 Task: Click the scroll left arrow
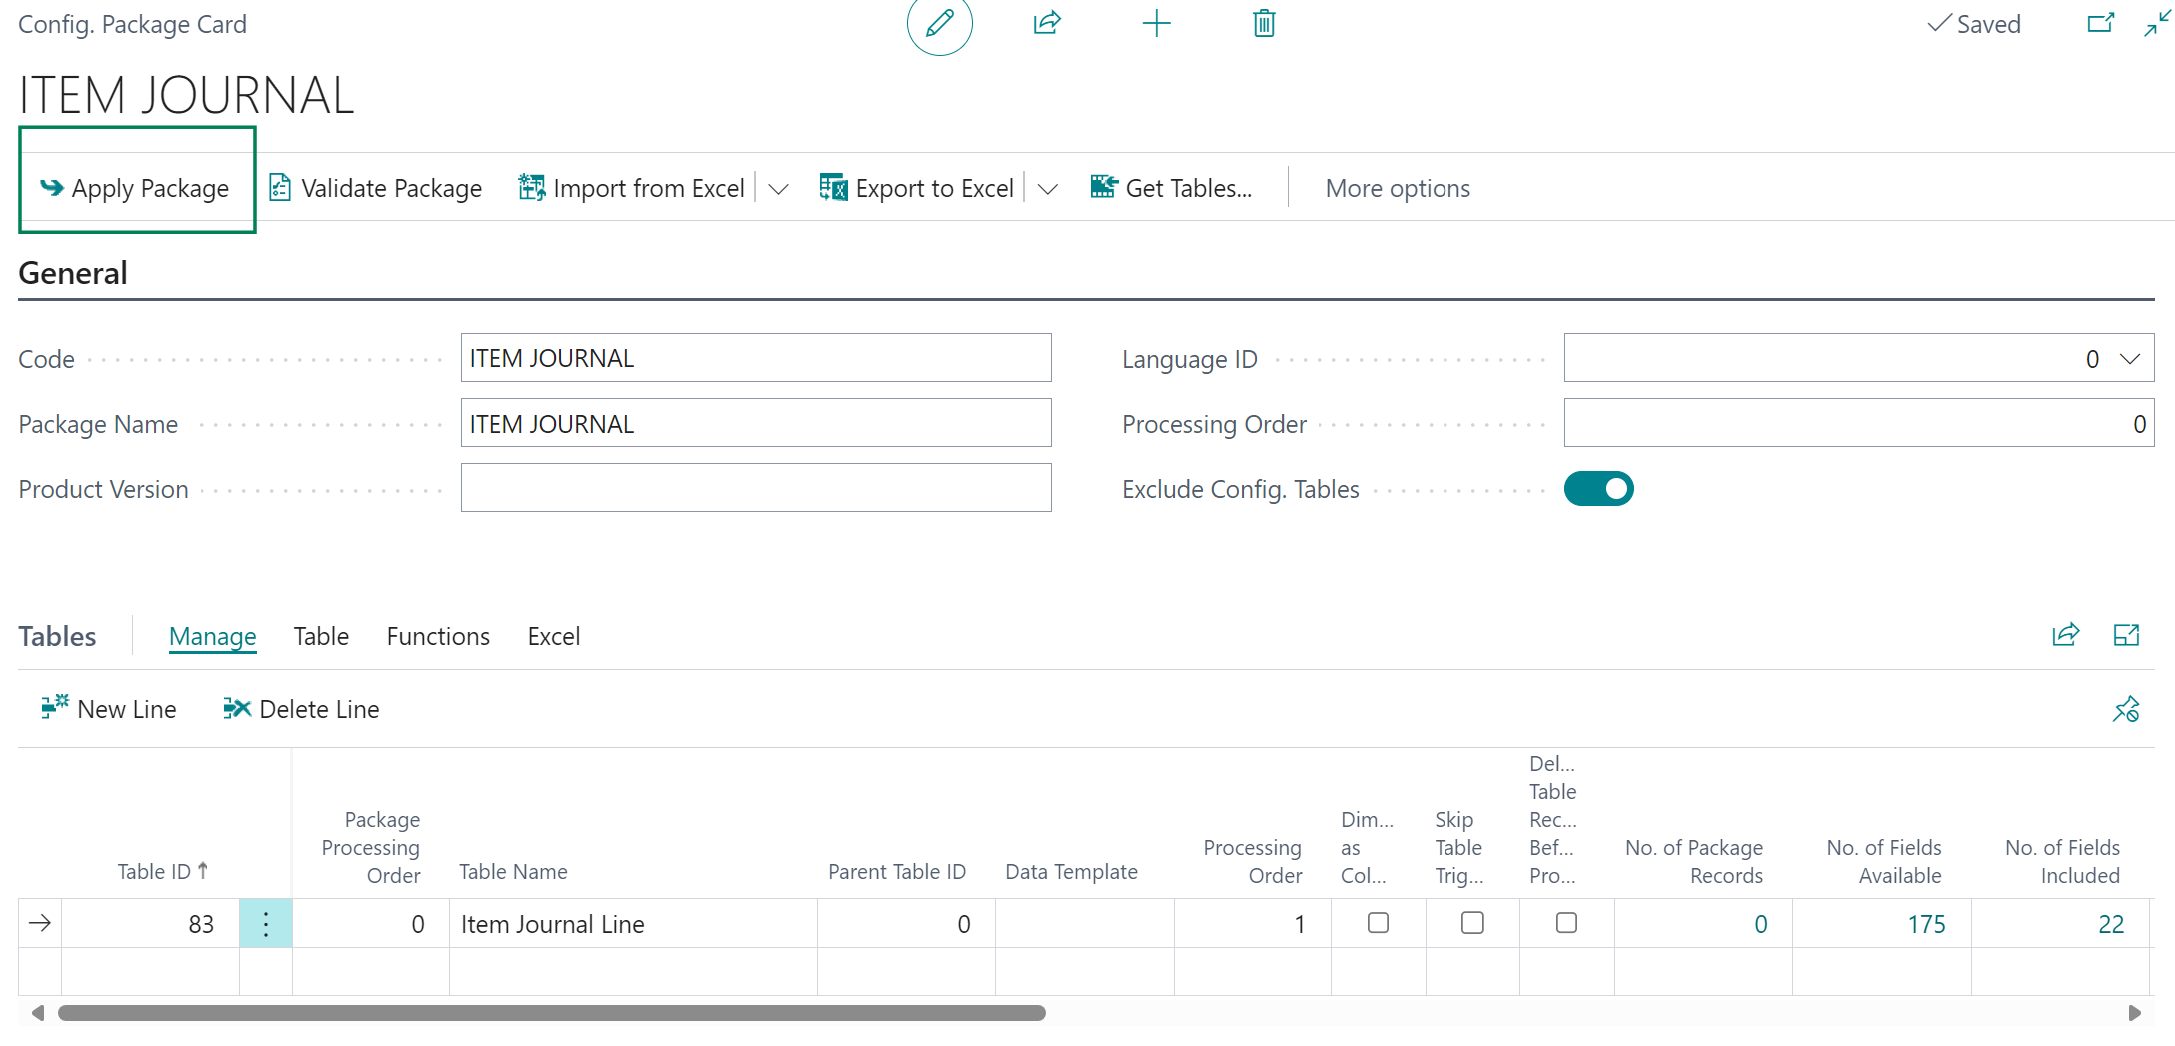click(x=37, y=1013)
